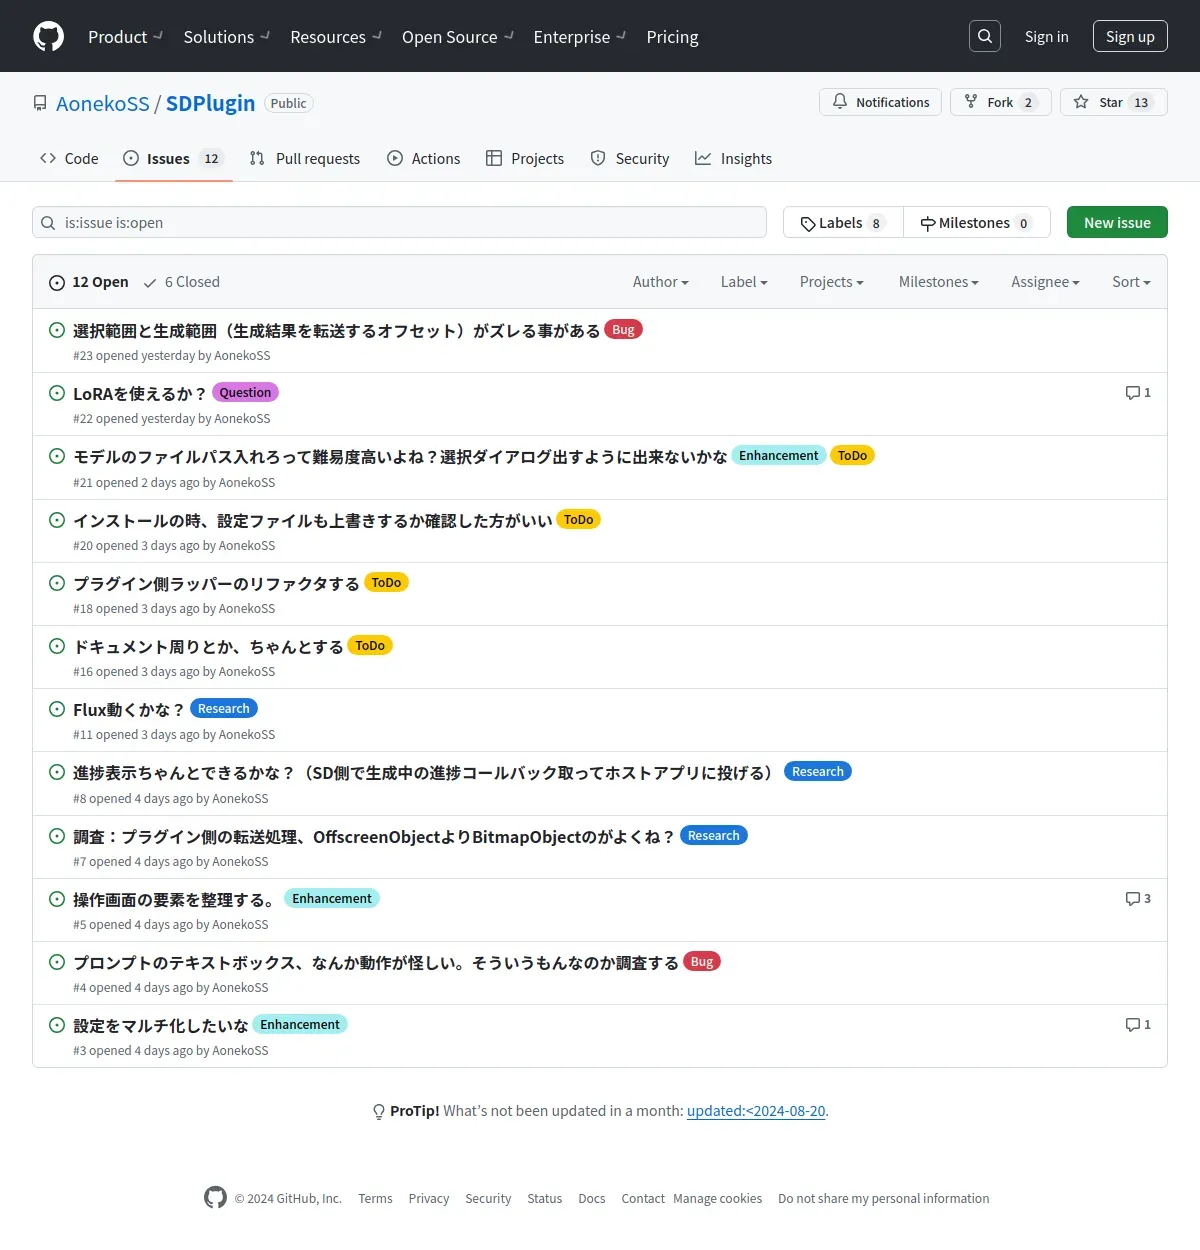Click the Sign in link

(x=1046, y=36)
